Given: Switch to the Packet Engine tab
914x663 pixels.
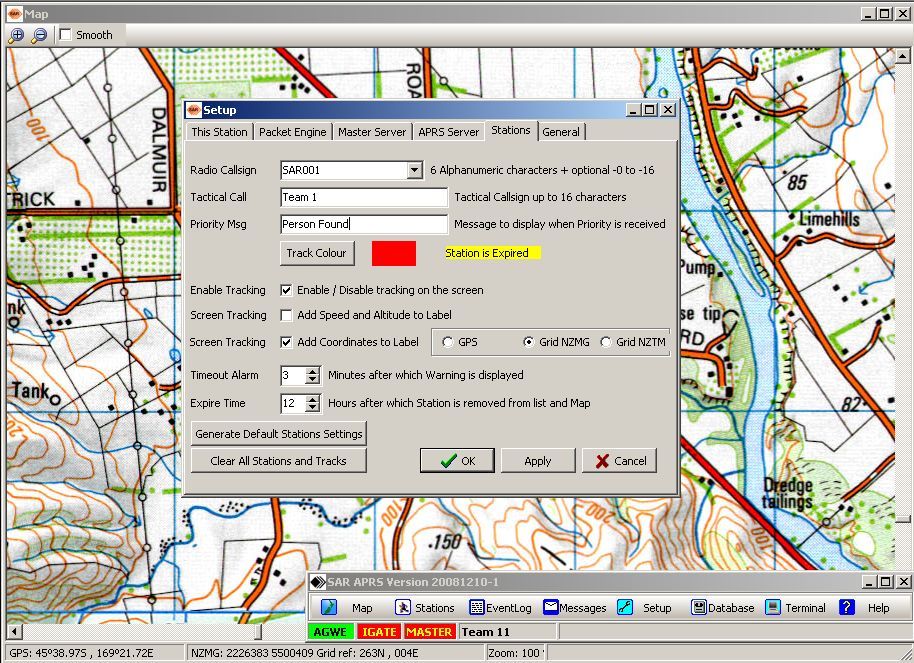Looking at the screenshot, I should click(293, 132).
